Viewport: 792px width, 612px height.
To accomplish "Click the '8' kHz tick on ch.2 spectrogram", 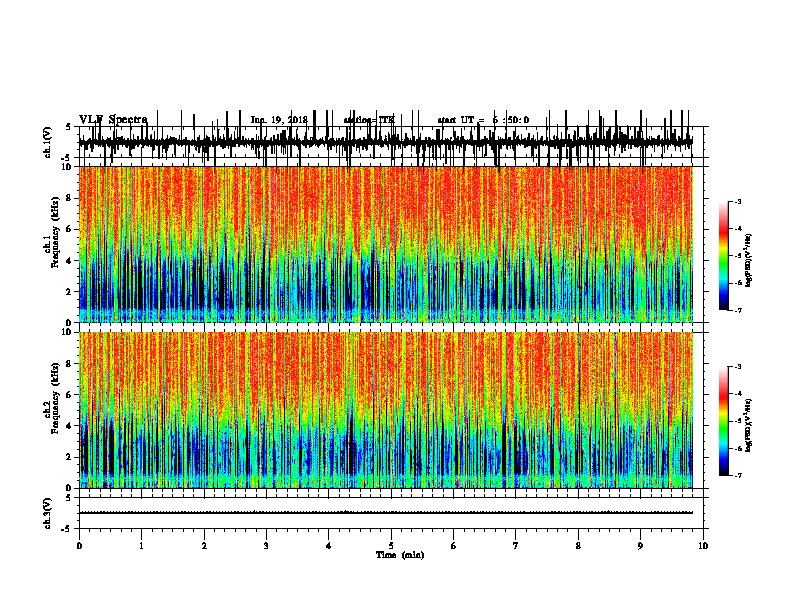I will [69, 364].
